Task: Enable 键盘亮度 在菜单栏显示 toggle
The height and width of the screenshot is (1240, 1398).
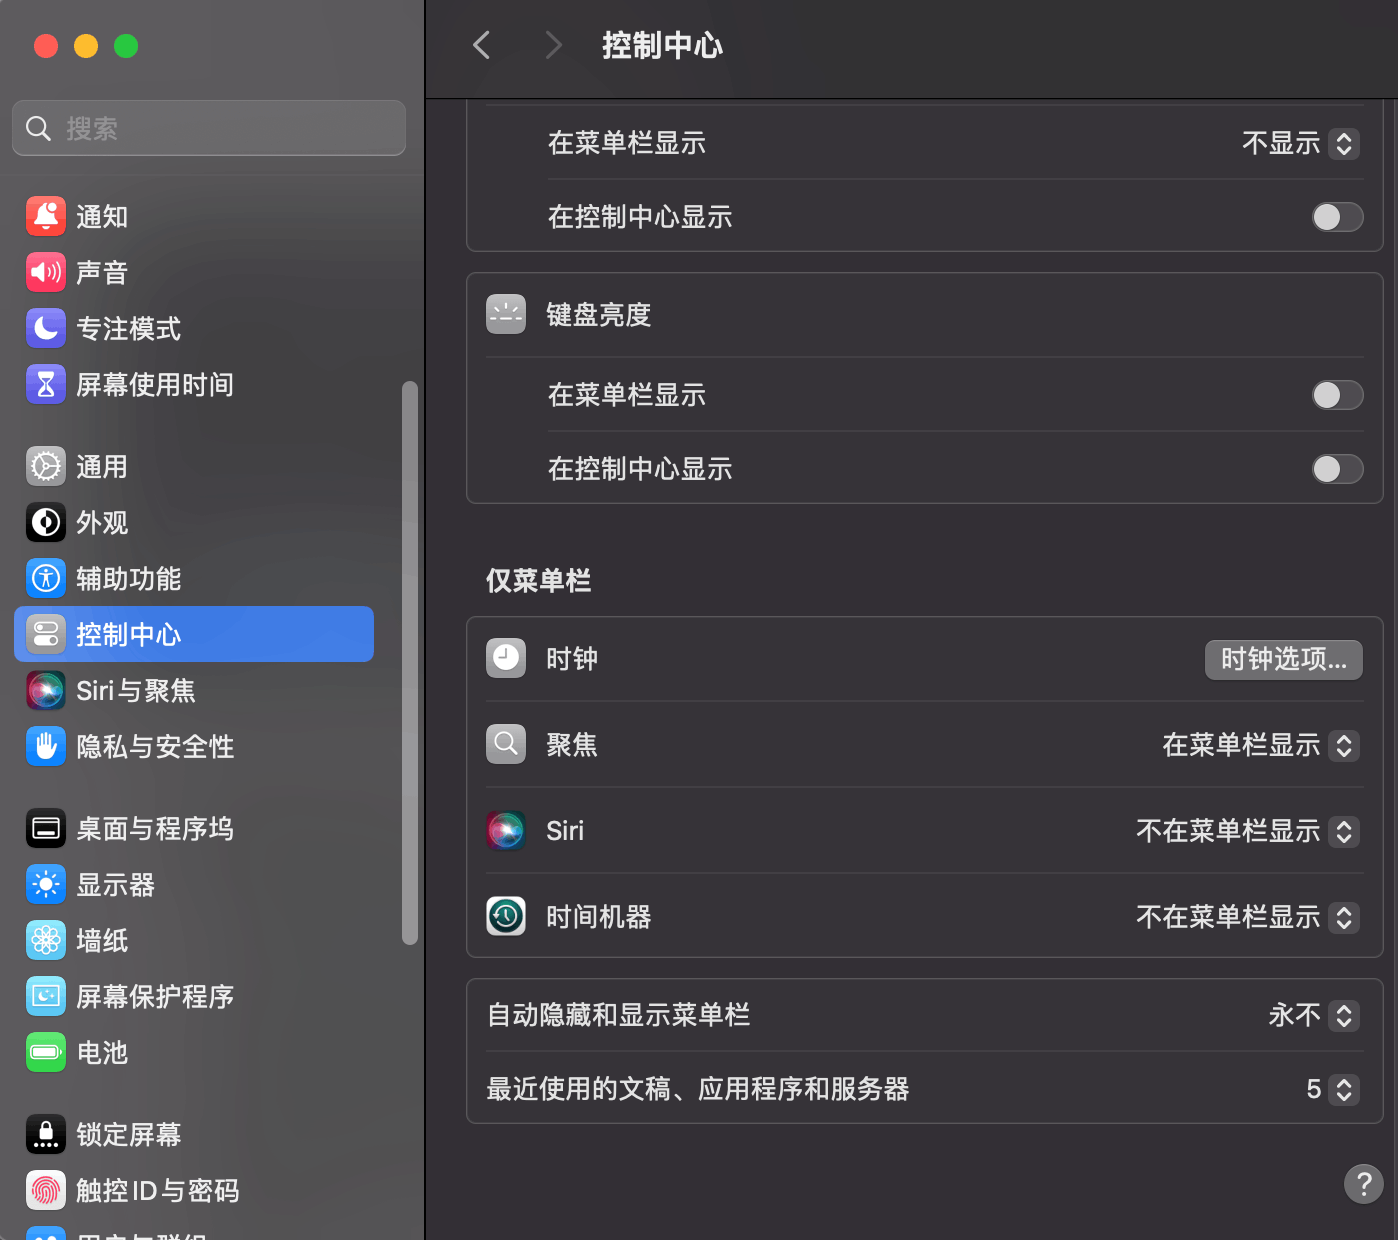Action: click(1337, 395)
